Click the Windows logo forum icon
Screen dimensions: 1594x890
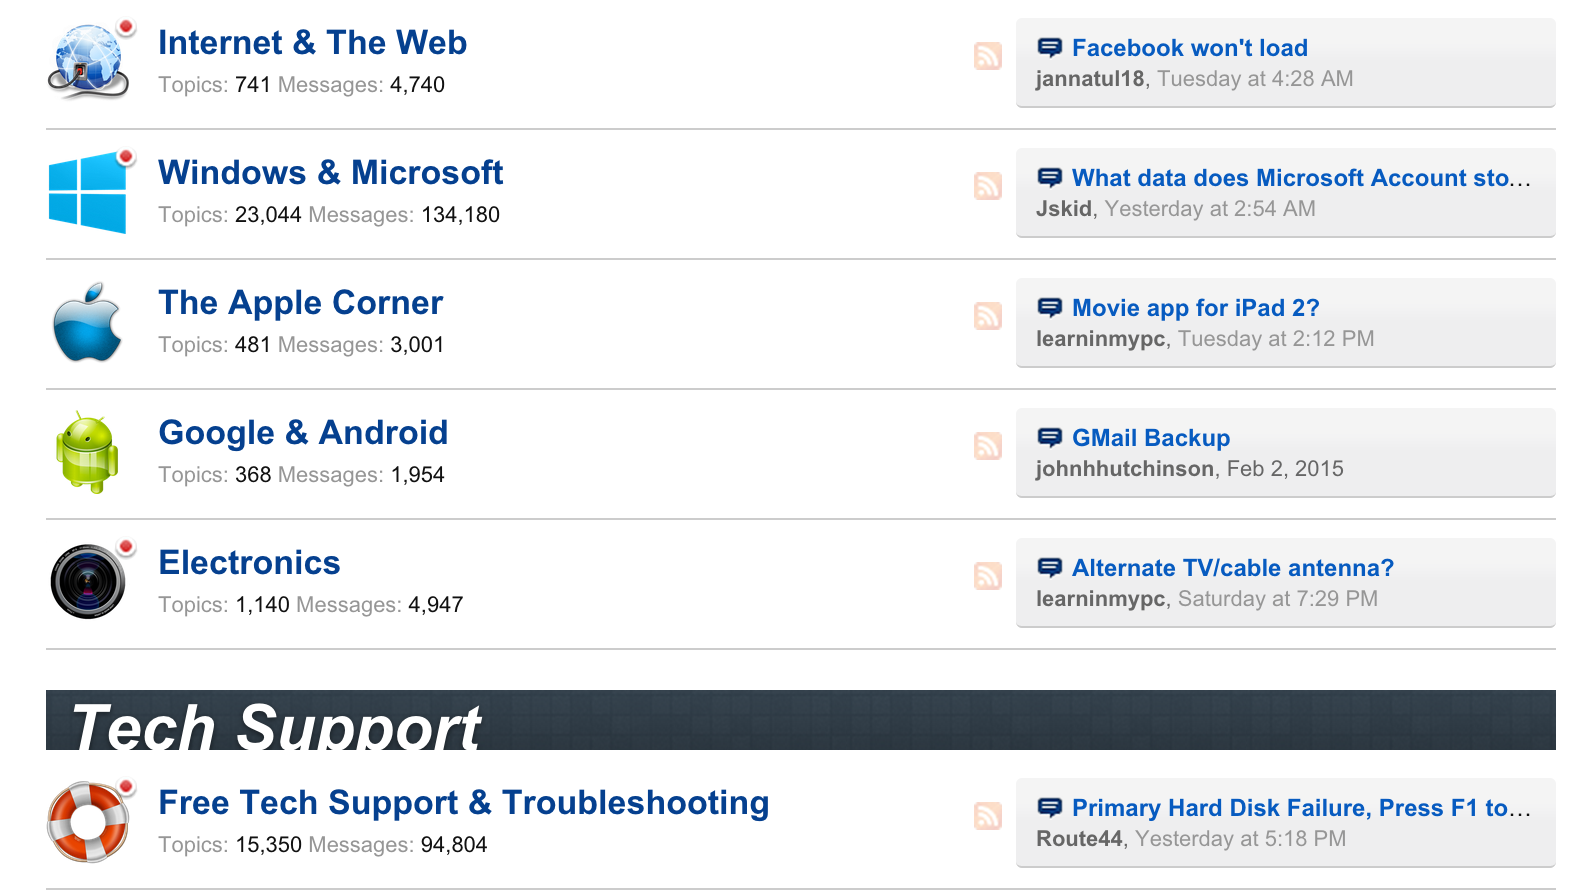(x=88, y=192)
